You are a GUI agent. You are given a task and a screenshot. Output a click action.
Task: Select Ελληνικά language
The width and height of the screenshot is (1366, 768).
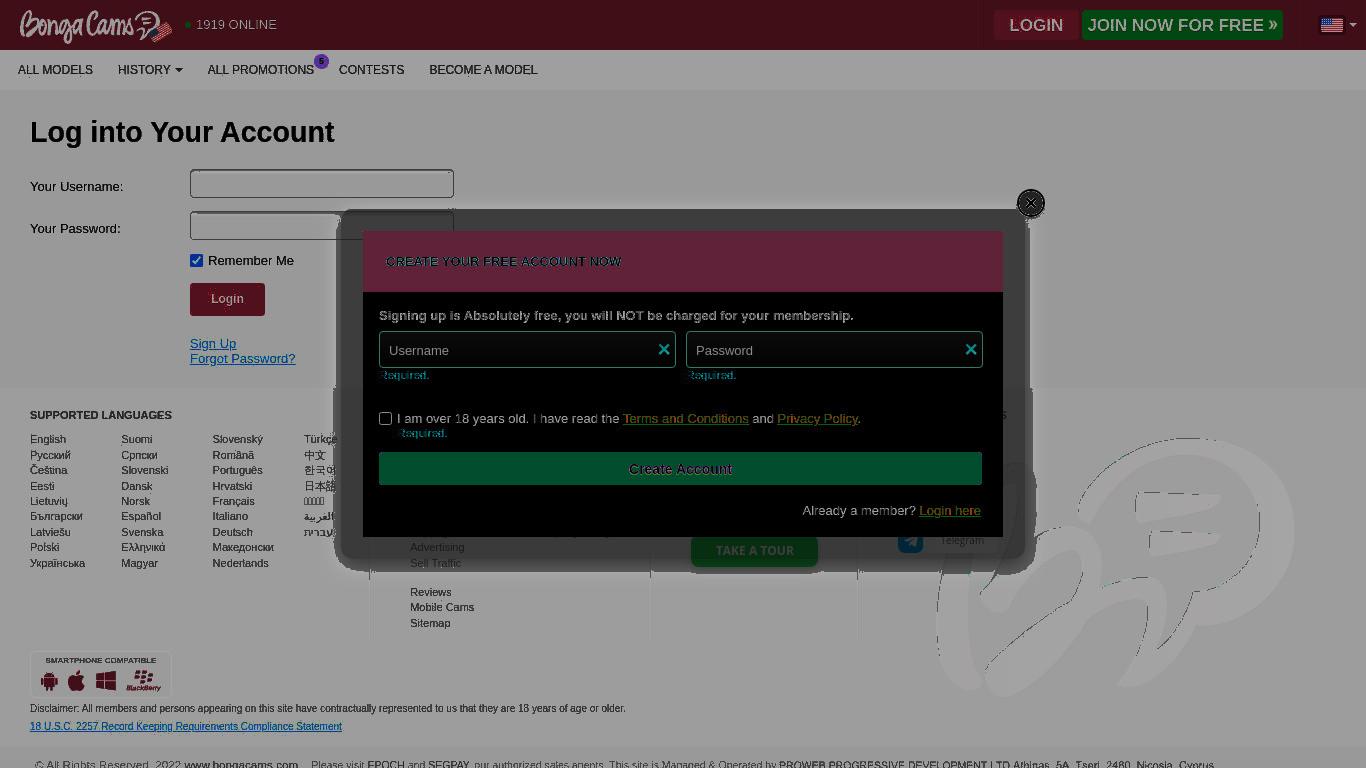[143, 547]
